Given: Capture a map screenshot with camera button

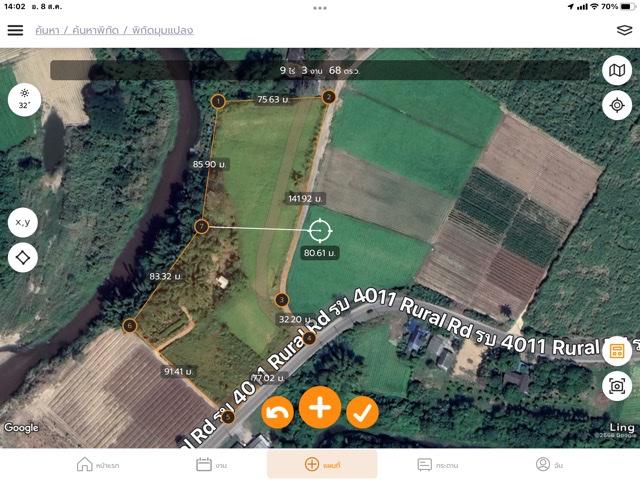Looking at the screenshot, I should 617,386.
